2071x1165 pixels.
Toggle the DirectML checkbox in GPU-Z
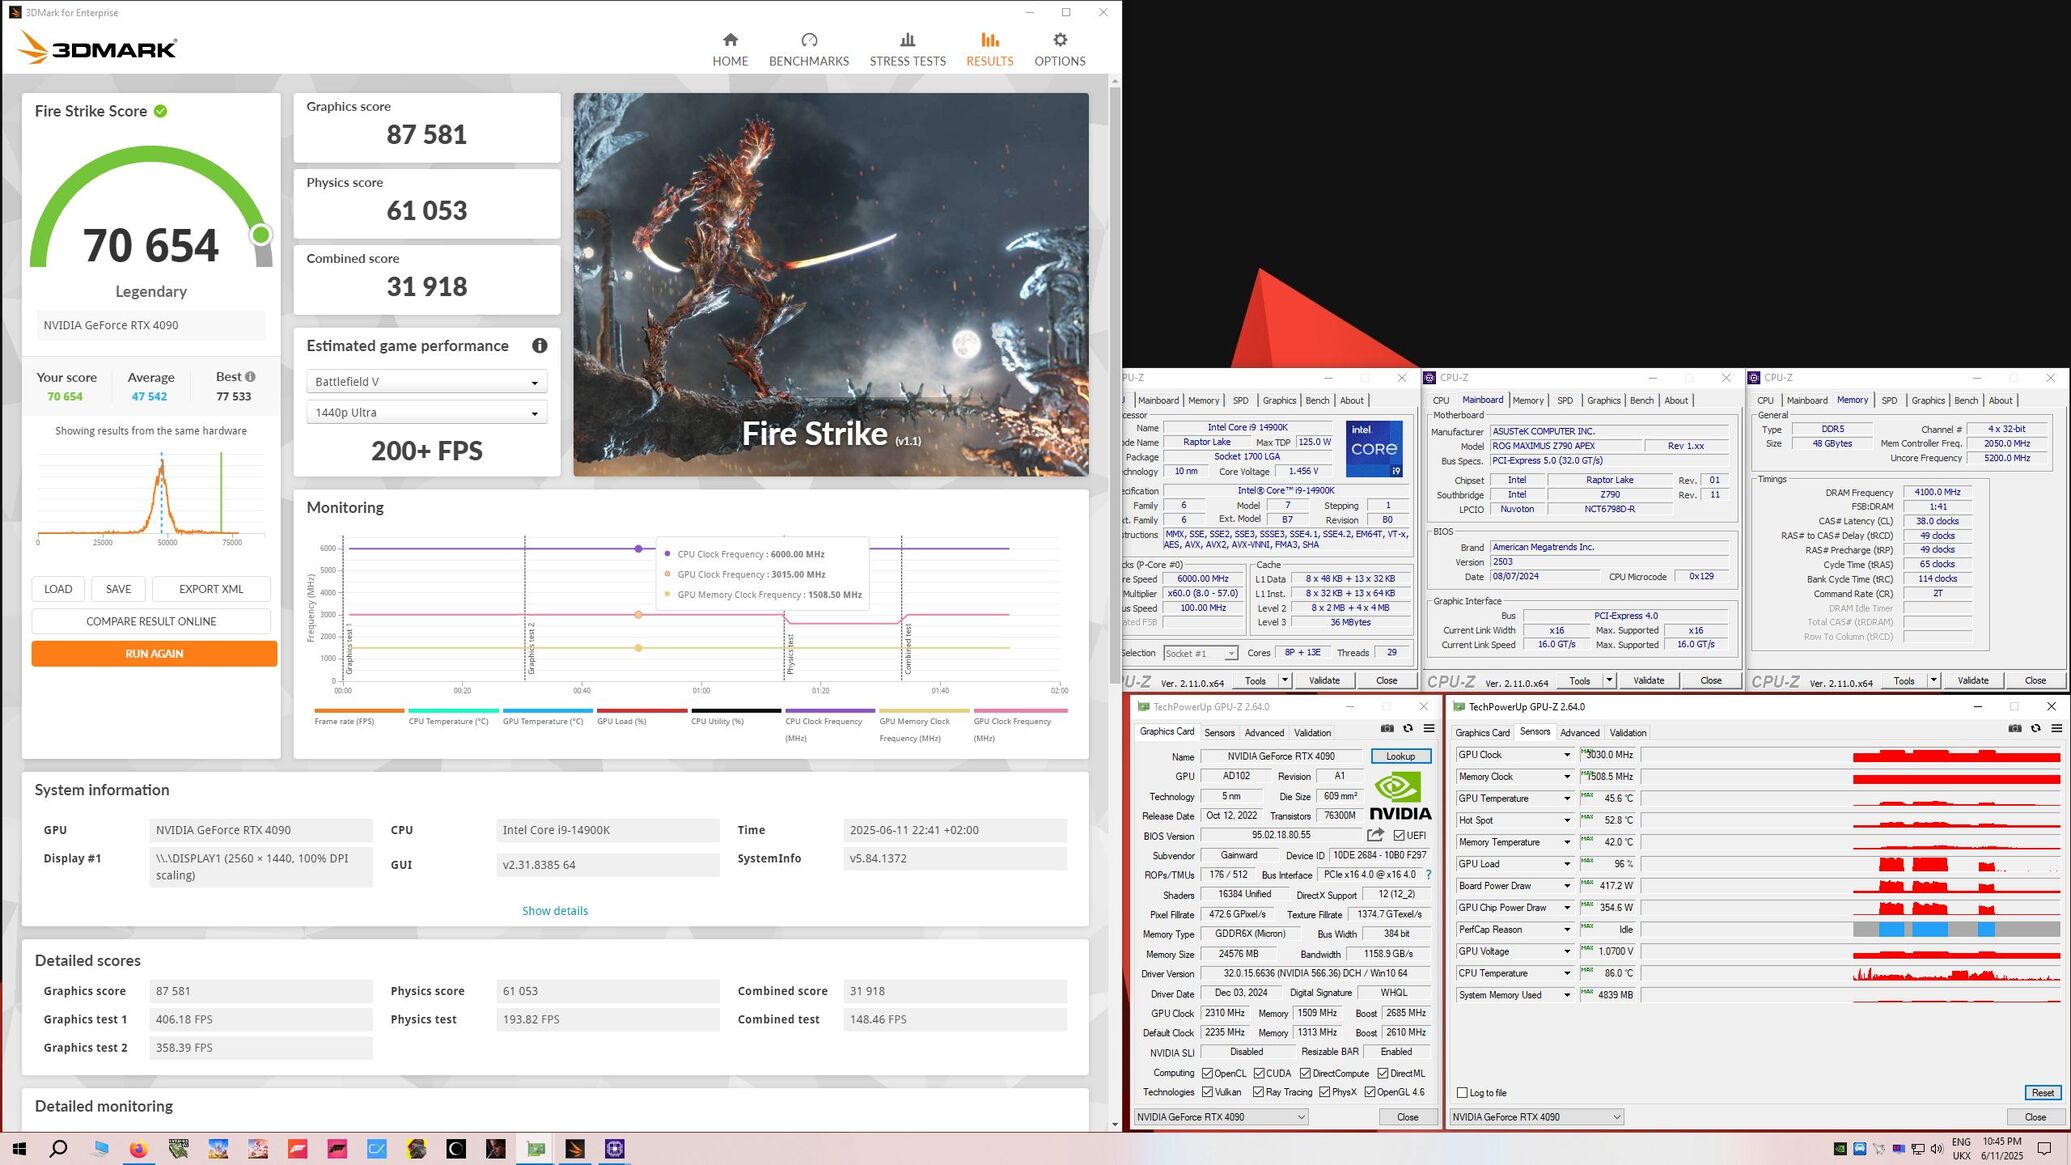pyautogui.click(x=1382, y=1073)
